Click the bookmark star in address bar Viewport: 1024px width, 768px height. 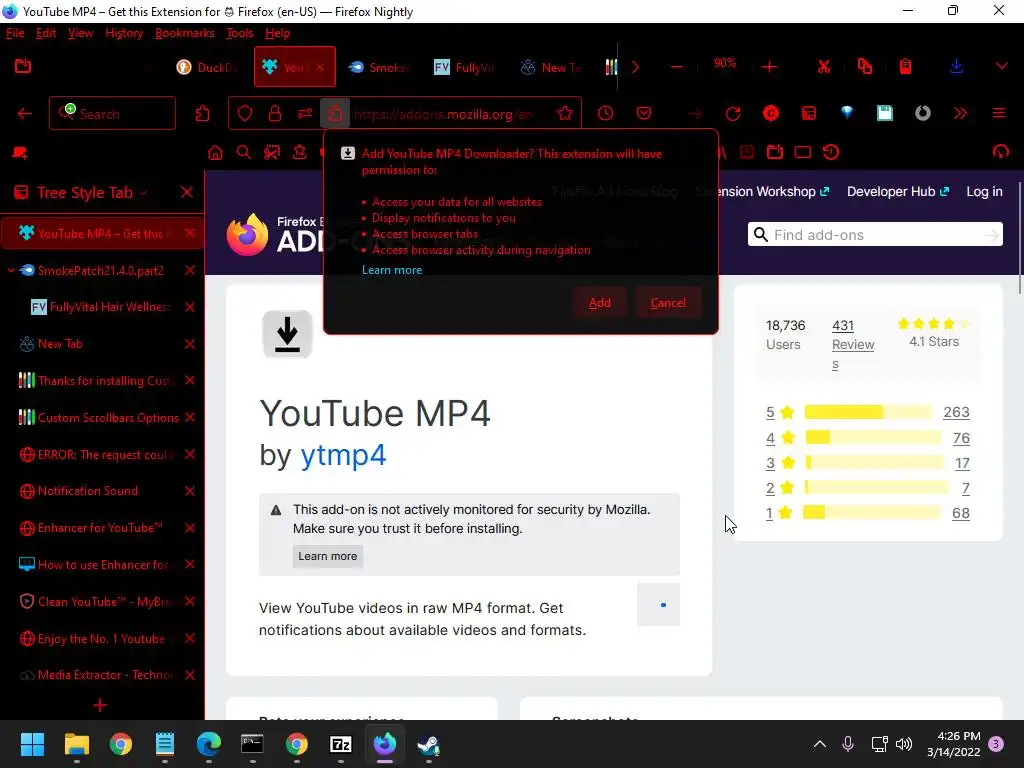(565, 114)
